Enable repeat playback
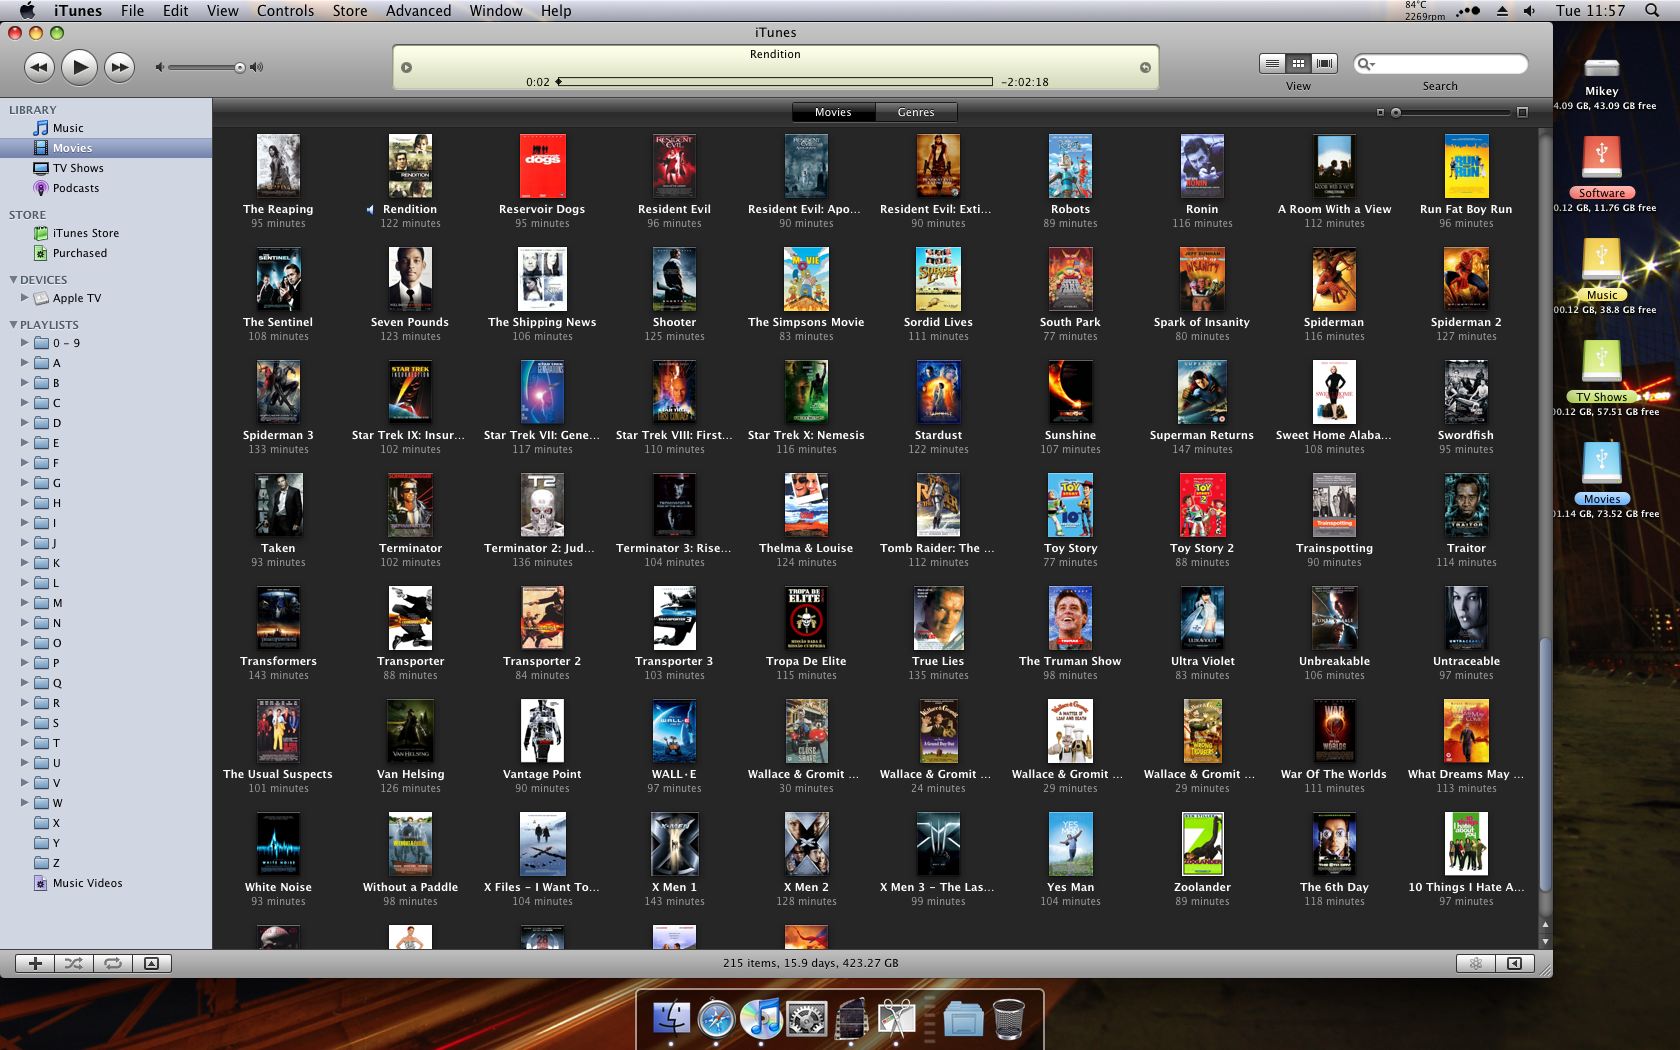 (x=112, y=963)
